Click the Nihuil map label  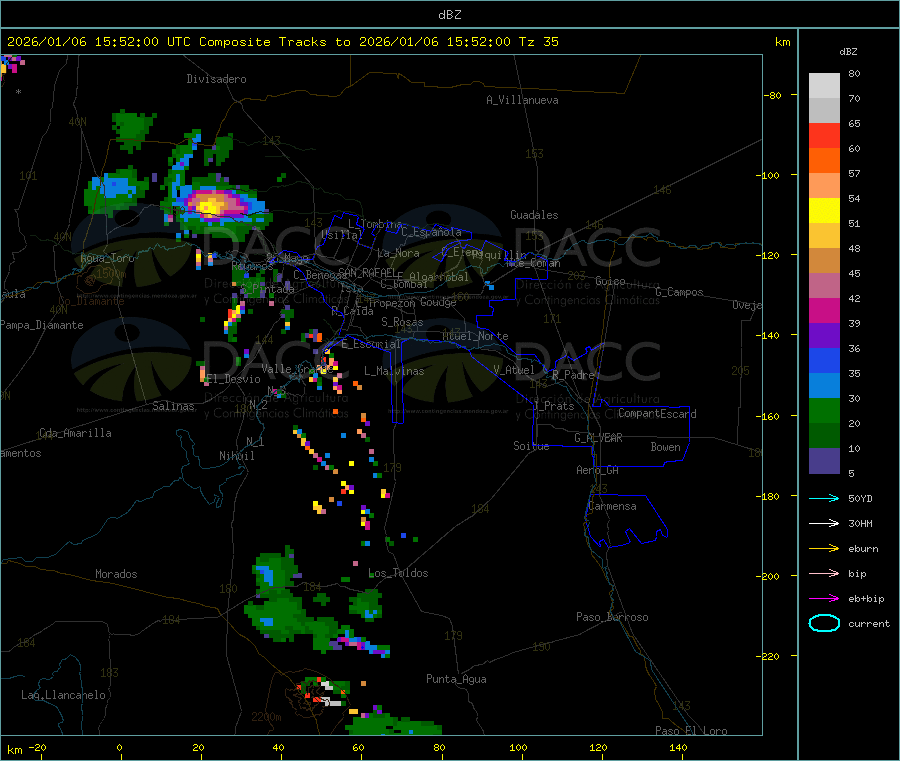click(237, 456)
